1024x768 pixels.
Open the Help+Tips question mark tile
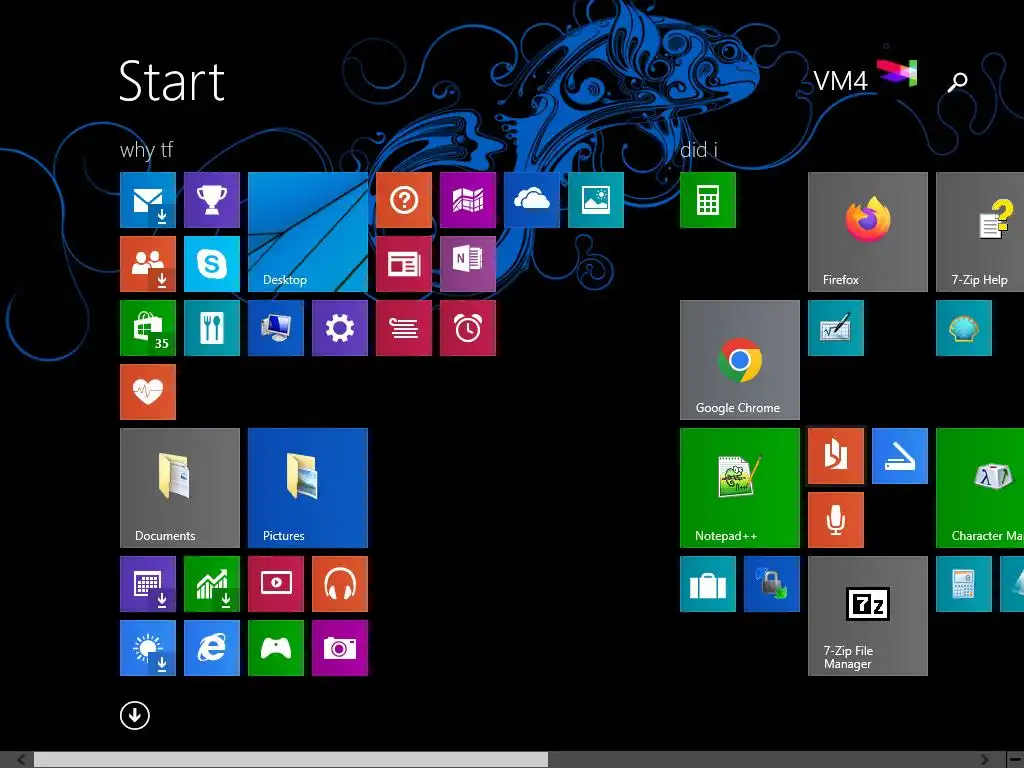(x=404, y=200)
